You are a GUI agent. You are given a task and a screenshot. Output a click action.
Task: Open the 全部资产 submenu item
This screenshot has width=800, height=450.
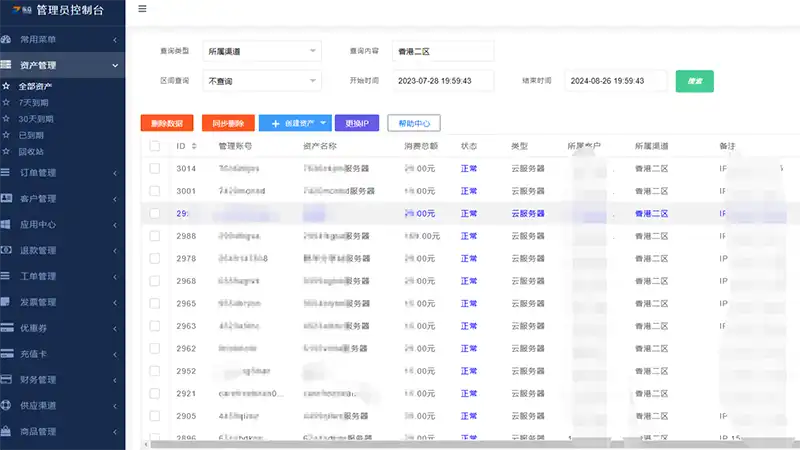pyautogui.click(x=35, y=86)
